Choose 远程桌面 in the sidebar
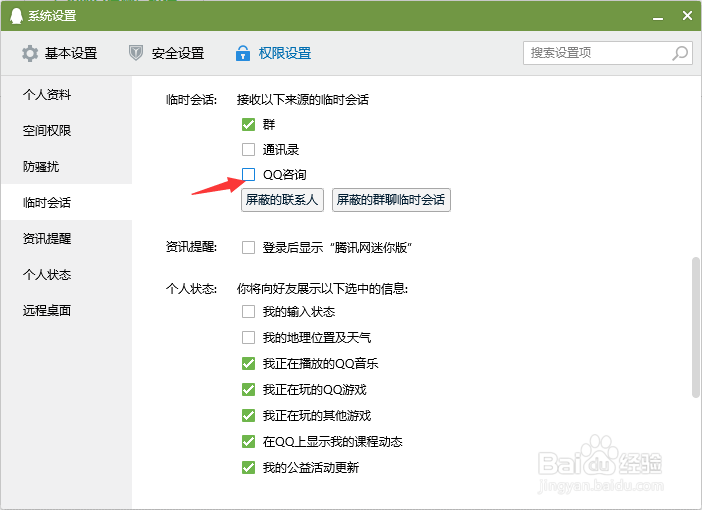 click(x=66, y=310)
